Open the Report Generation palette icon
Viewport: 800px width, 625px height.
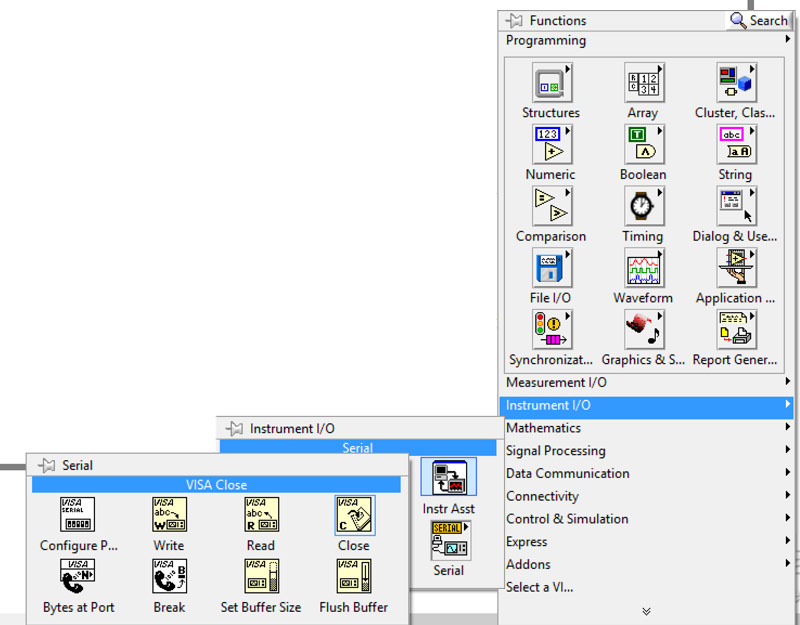(736, 330)
